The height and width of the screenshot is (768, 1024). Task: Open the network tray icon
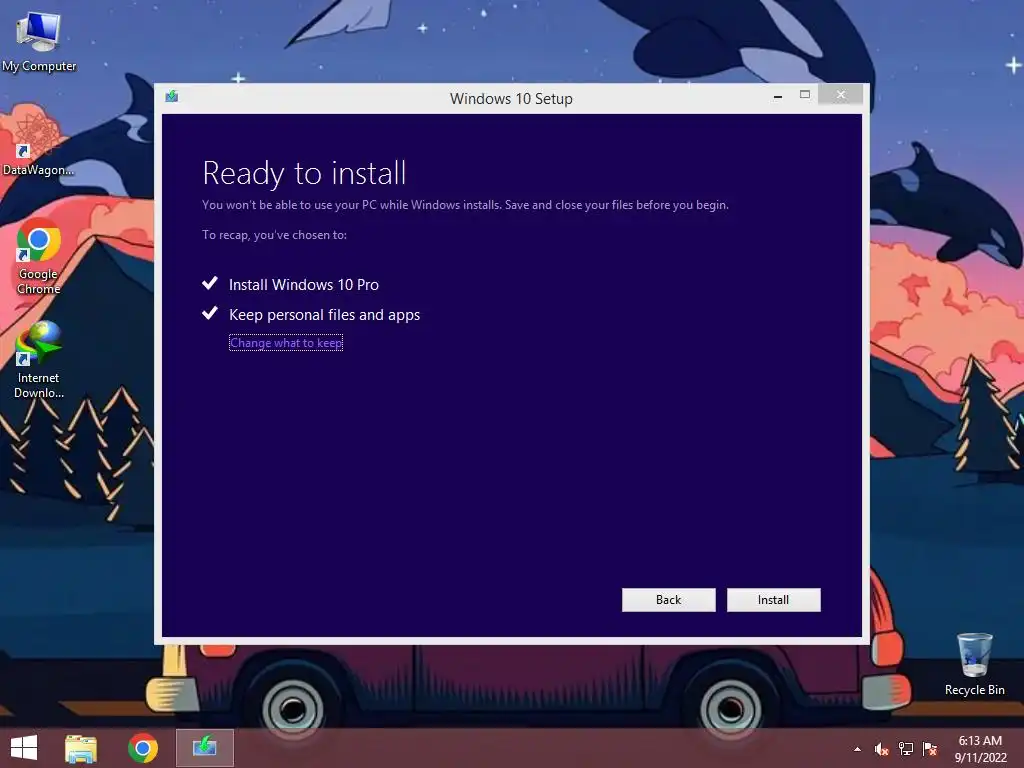tap(906, 749)
